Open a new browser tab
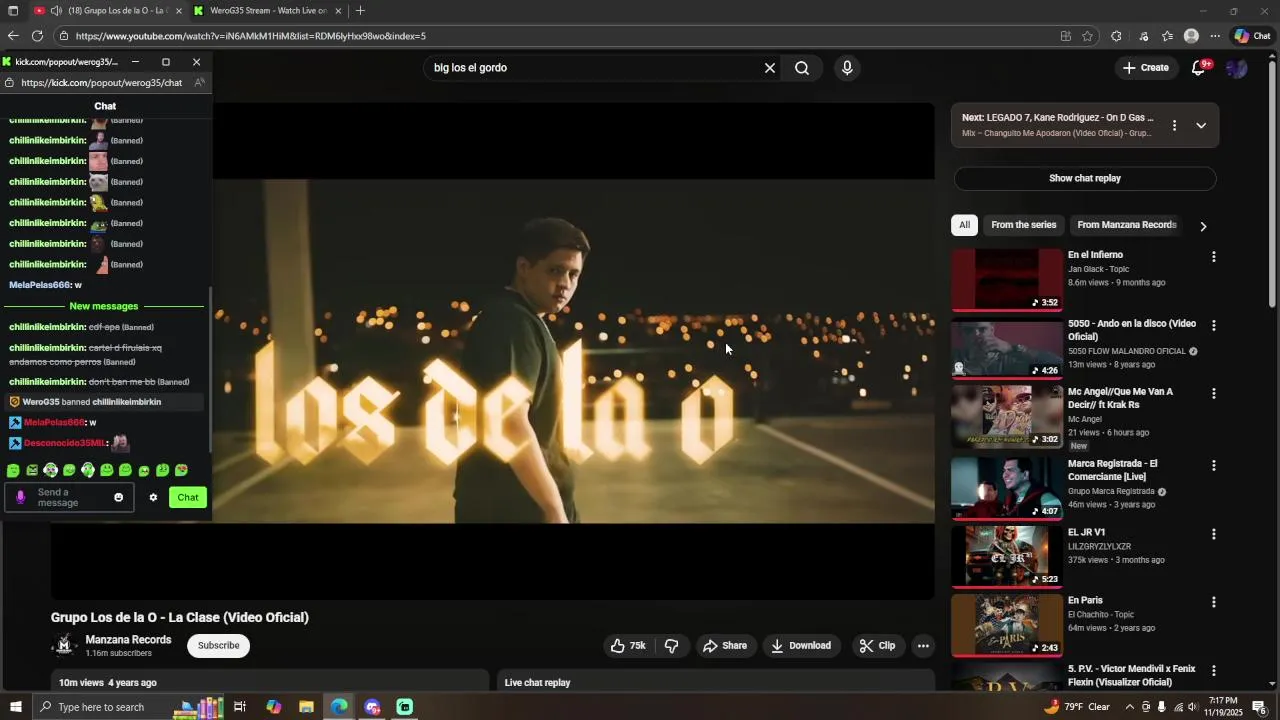The height and width of the screenshot is (720, 1280). click(x=360, y=11)
